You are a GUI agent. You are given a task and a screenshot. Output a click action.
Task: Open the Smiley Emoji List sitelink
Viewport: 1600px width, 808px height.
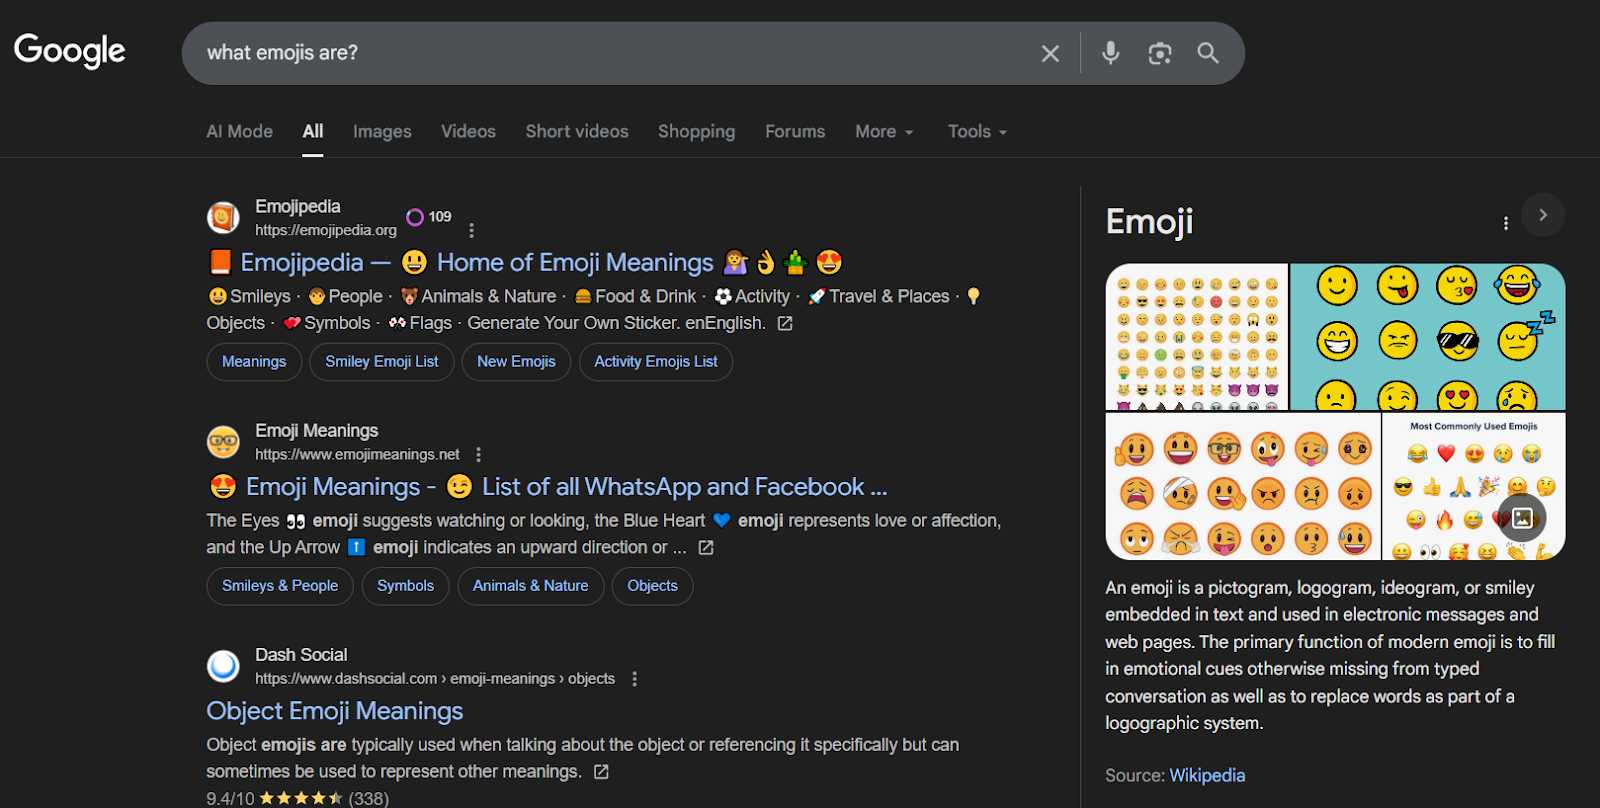click(x=381, y=362)
